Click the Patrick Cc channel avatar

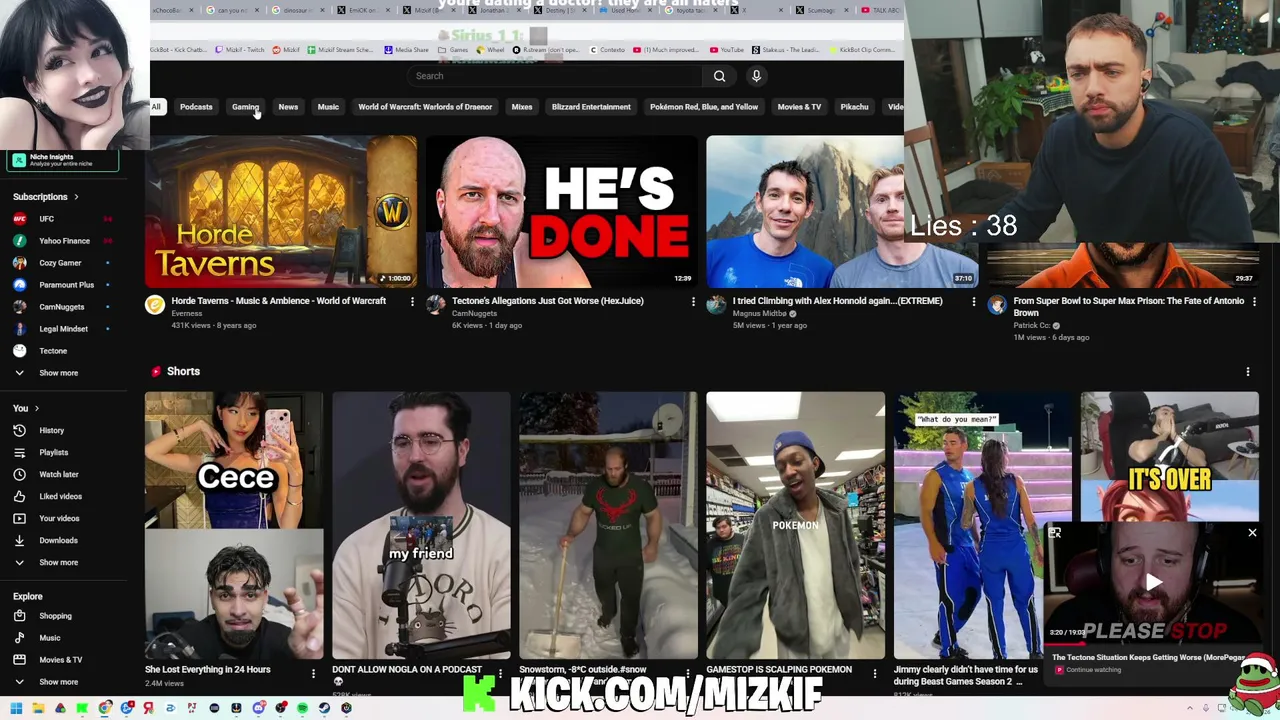coord(997,305)
